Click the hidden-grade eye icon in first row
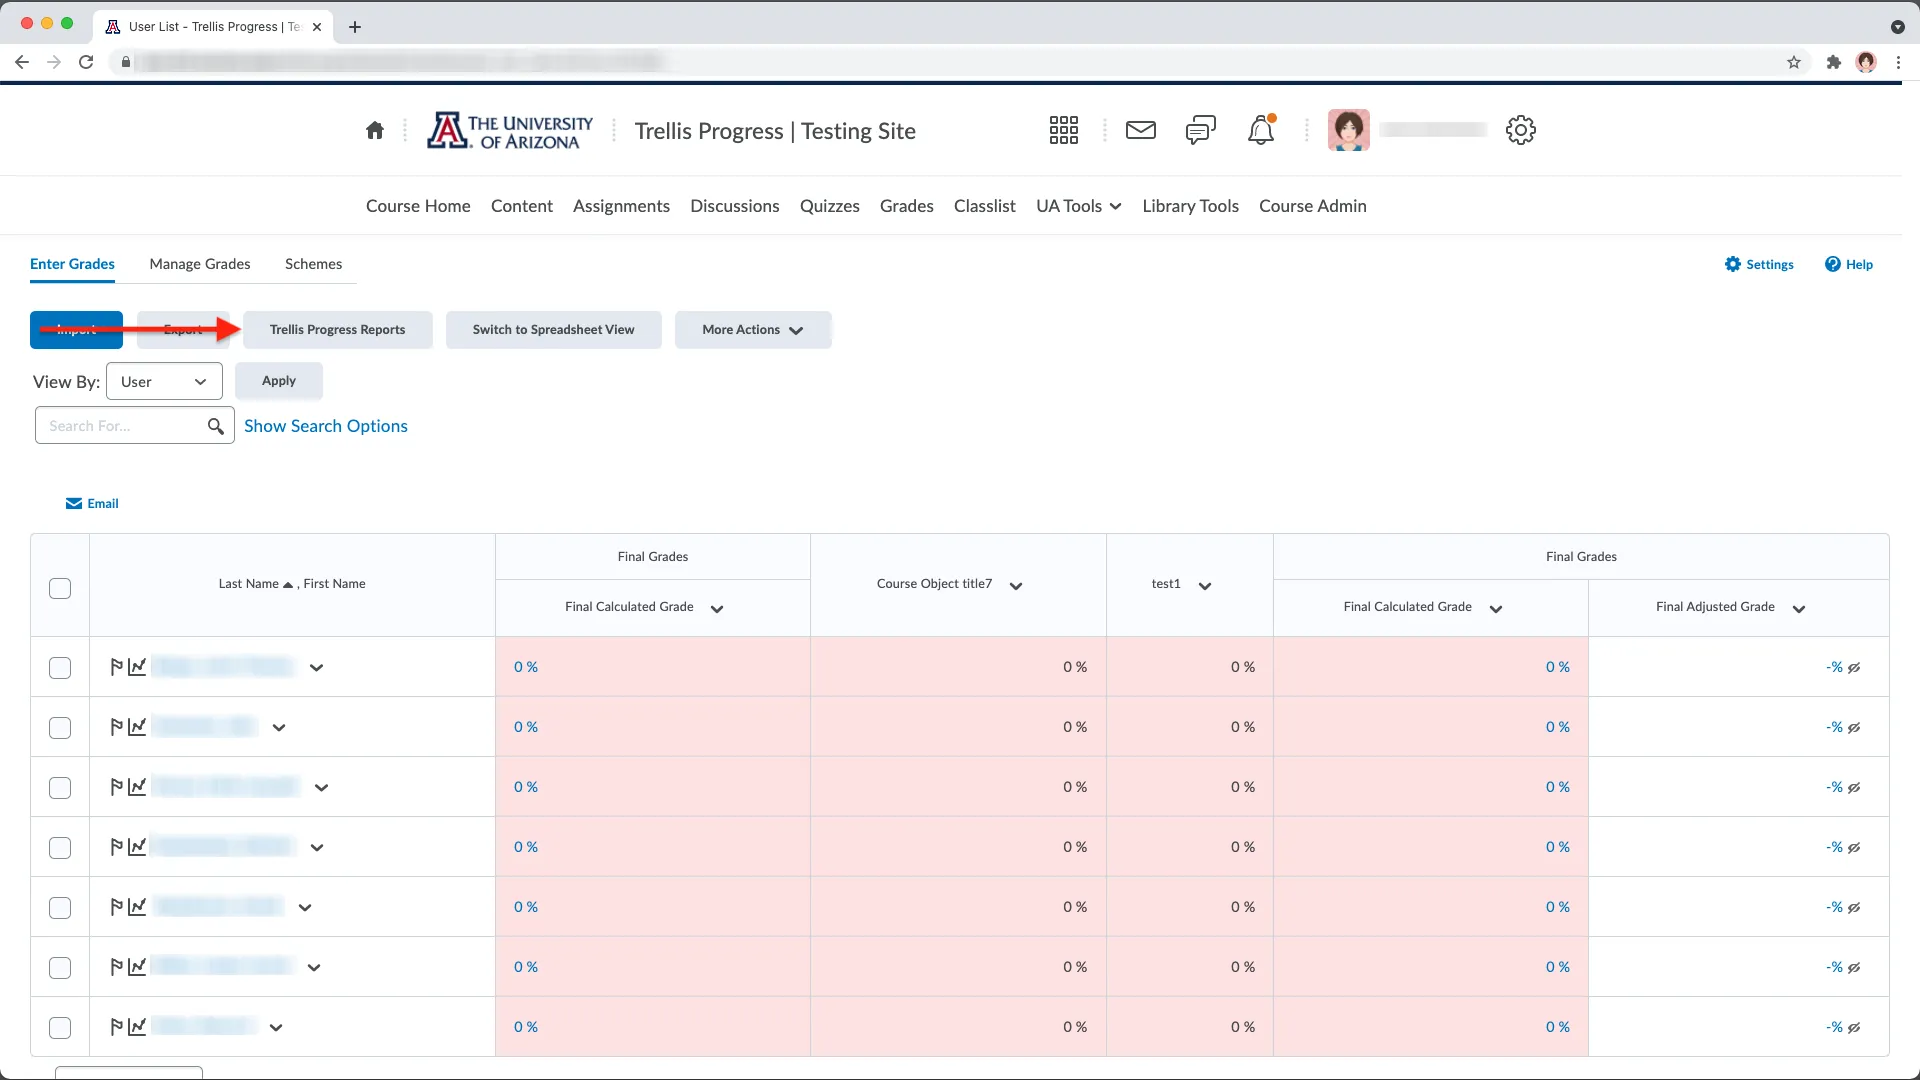The image size is (1920, 1080). 1854,668
